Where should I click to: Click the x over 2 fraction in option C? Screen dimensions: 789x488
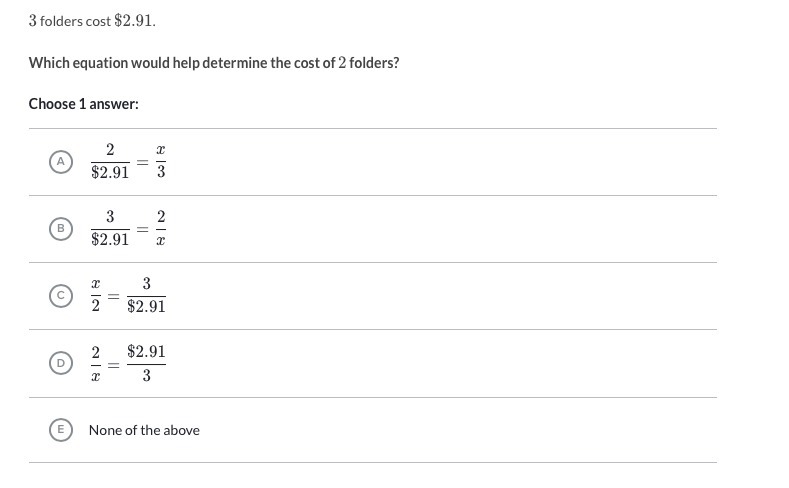pos(96,295)
